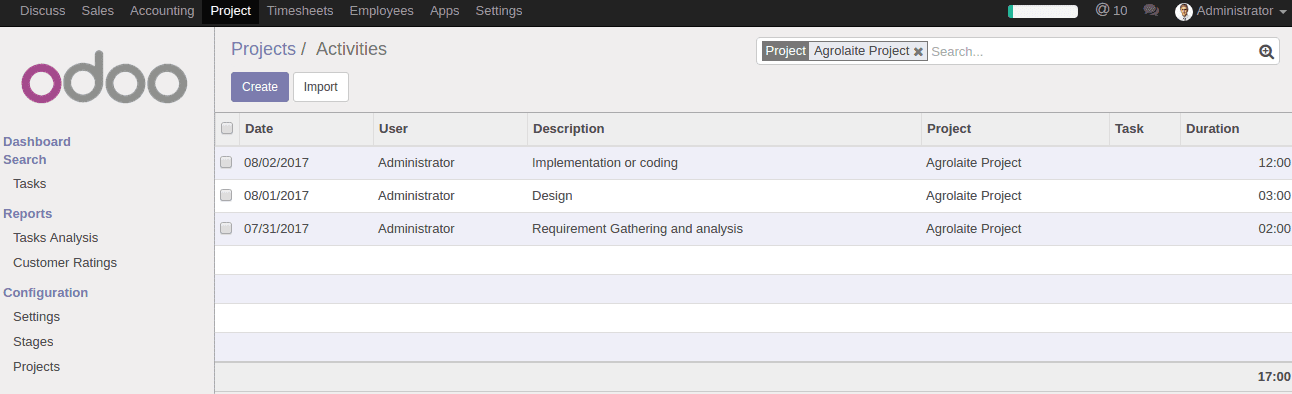Click the progress bar in top bar
The width and height of the screenshot is (1292, 394).
pos(1043,11)
